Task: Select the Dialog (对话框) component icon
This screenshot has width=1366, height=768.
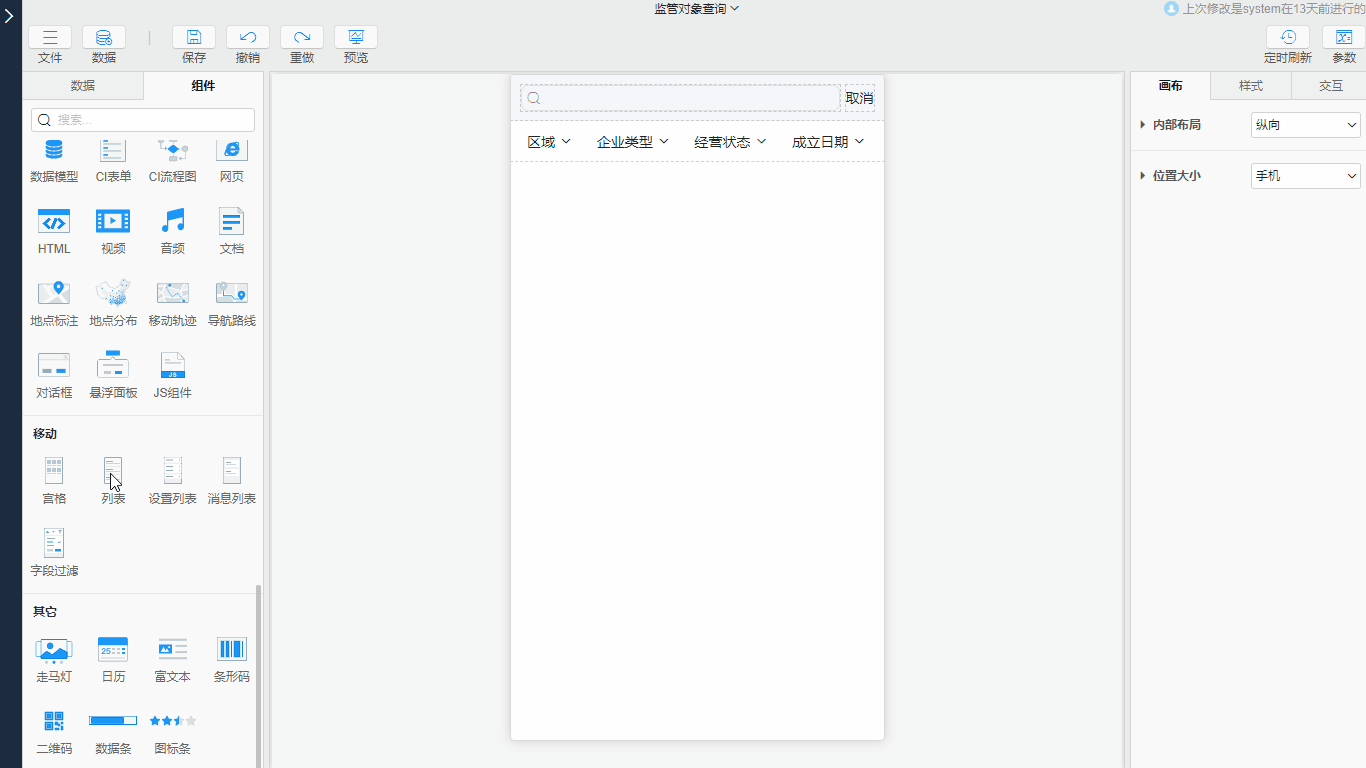Action: click(x=54, y=366)
